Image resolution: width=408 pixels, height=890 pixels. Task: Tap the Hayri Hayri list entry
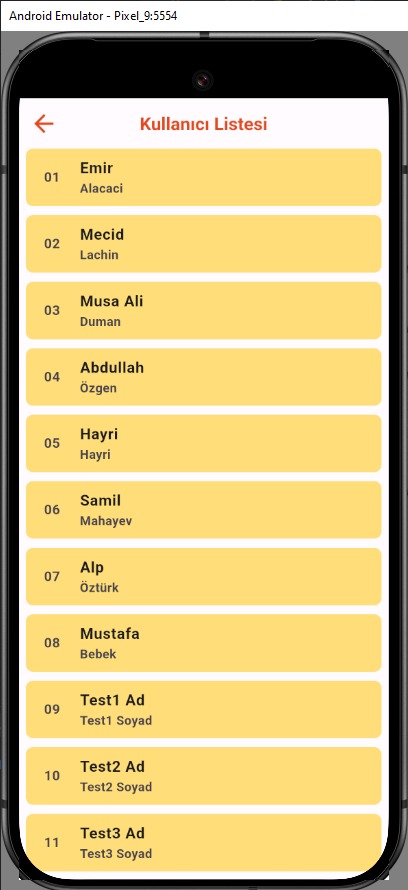click(x=204, y=443)
